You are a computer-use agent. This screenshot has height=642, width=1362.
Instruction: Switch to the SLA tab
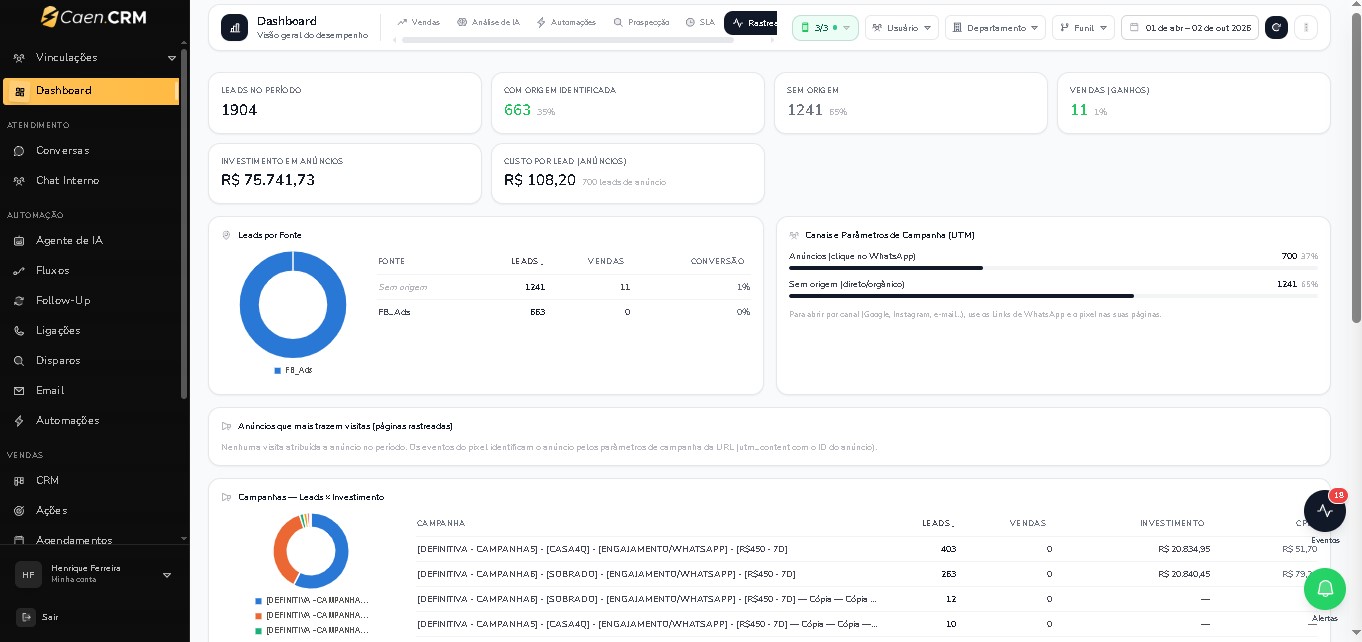tap(700, 22)
